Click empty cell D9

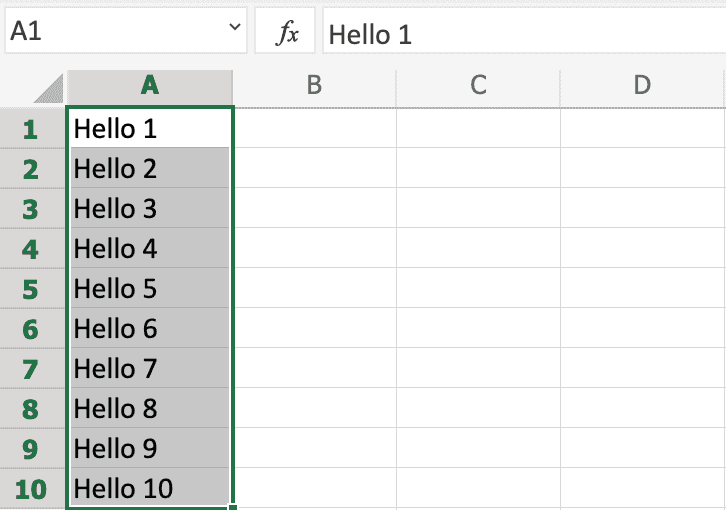(x=642, y=448)
